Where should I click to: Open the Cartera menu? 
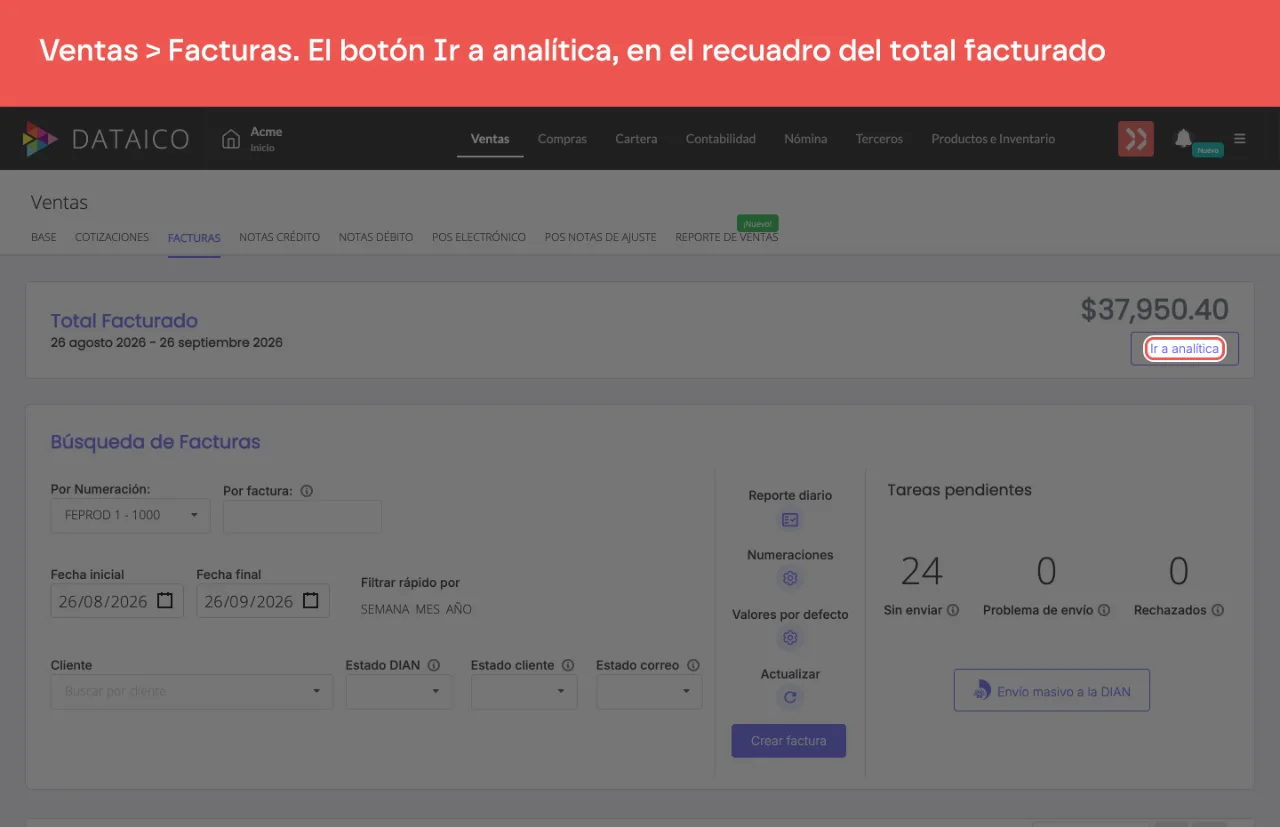point(636,139)
